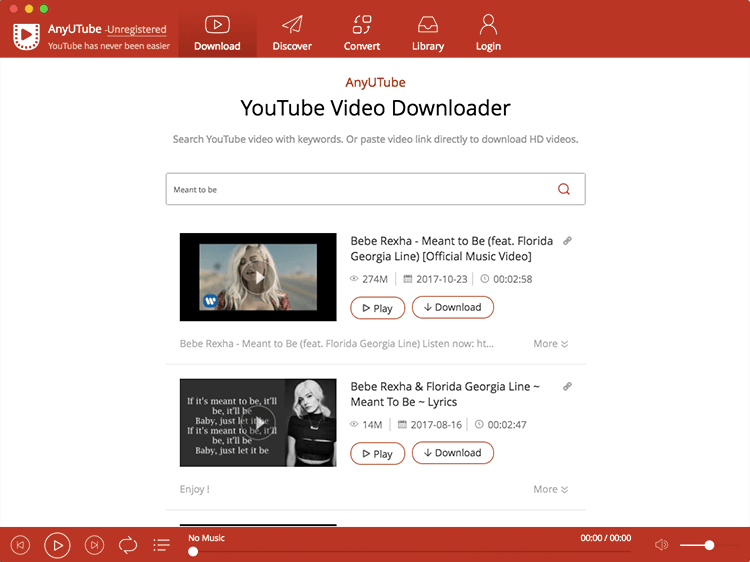Switch to the Discover tab

click(x=292, y=33)
